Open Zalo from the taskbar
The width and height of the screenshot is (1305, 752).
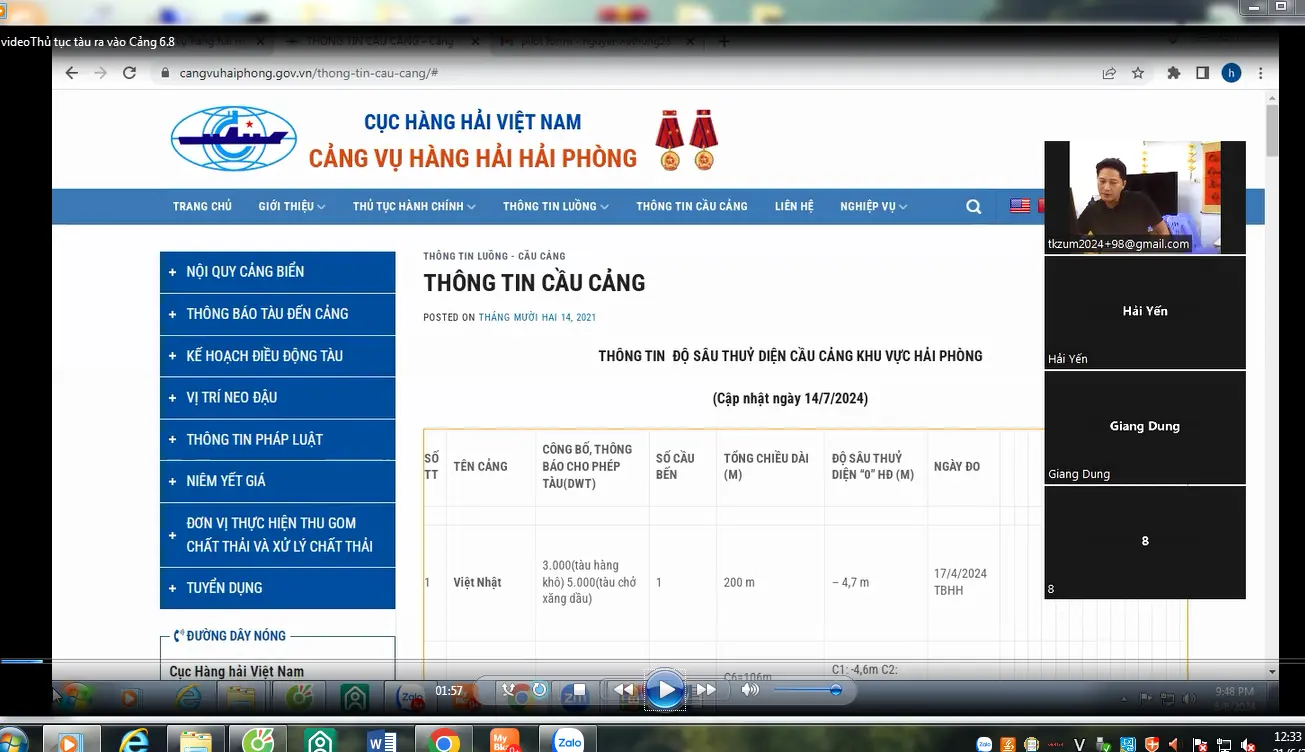click(569, 741)
